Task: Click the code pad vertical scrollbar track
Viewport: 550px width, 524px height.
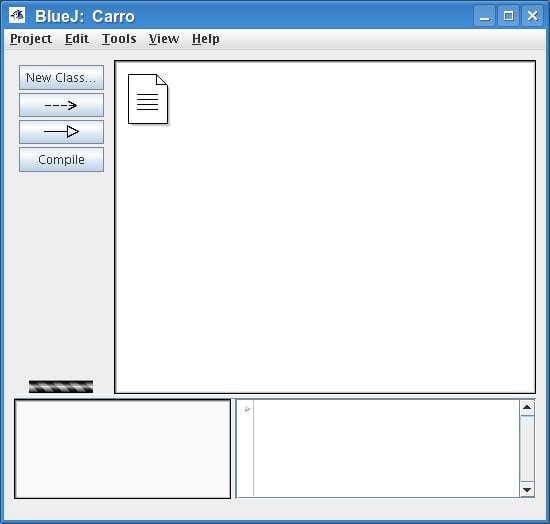Action: [527, 449]
